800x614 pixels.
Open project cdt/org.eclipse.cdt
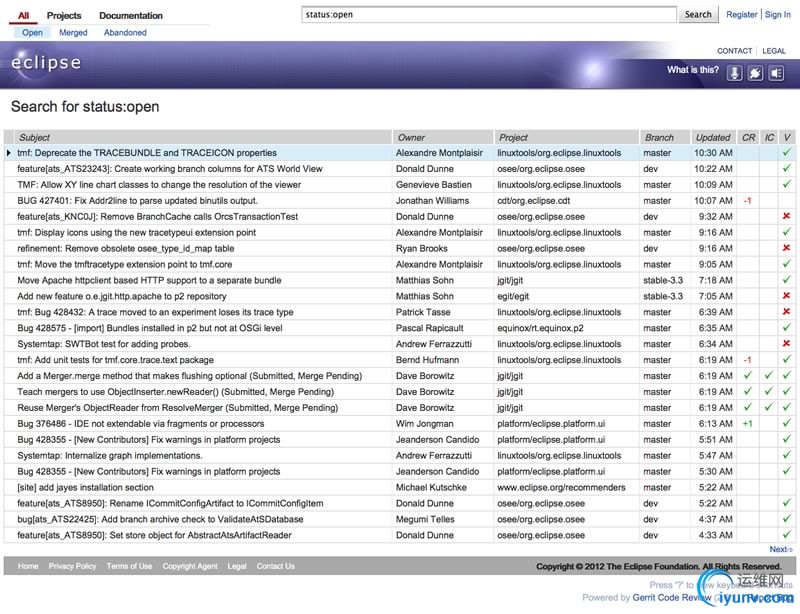coord(534,201)
